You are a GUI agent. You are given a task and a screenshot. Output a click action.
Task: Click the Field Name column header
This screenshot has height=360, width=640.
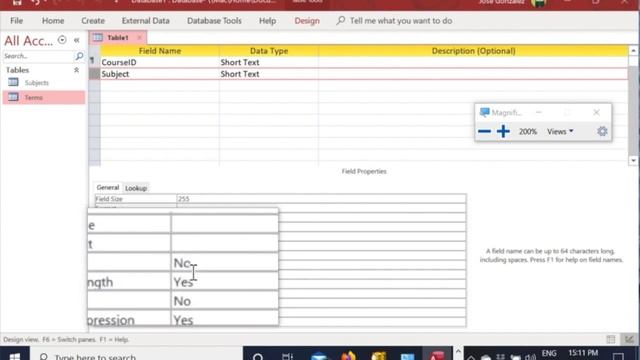[x=160, y=51]
